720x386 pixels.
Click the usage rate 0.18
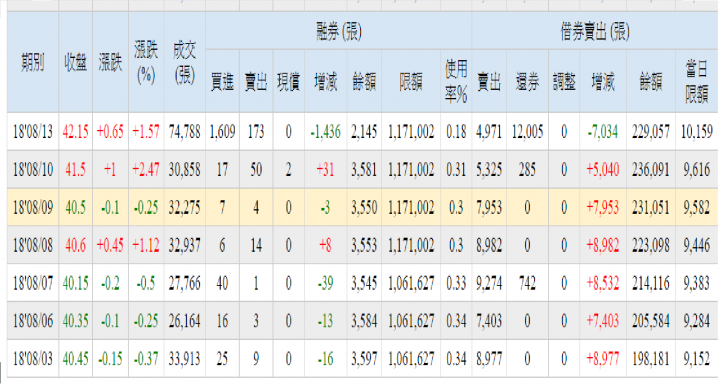coord(456,132)
